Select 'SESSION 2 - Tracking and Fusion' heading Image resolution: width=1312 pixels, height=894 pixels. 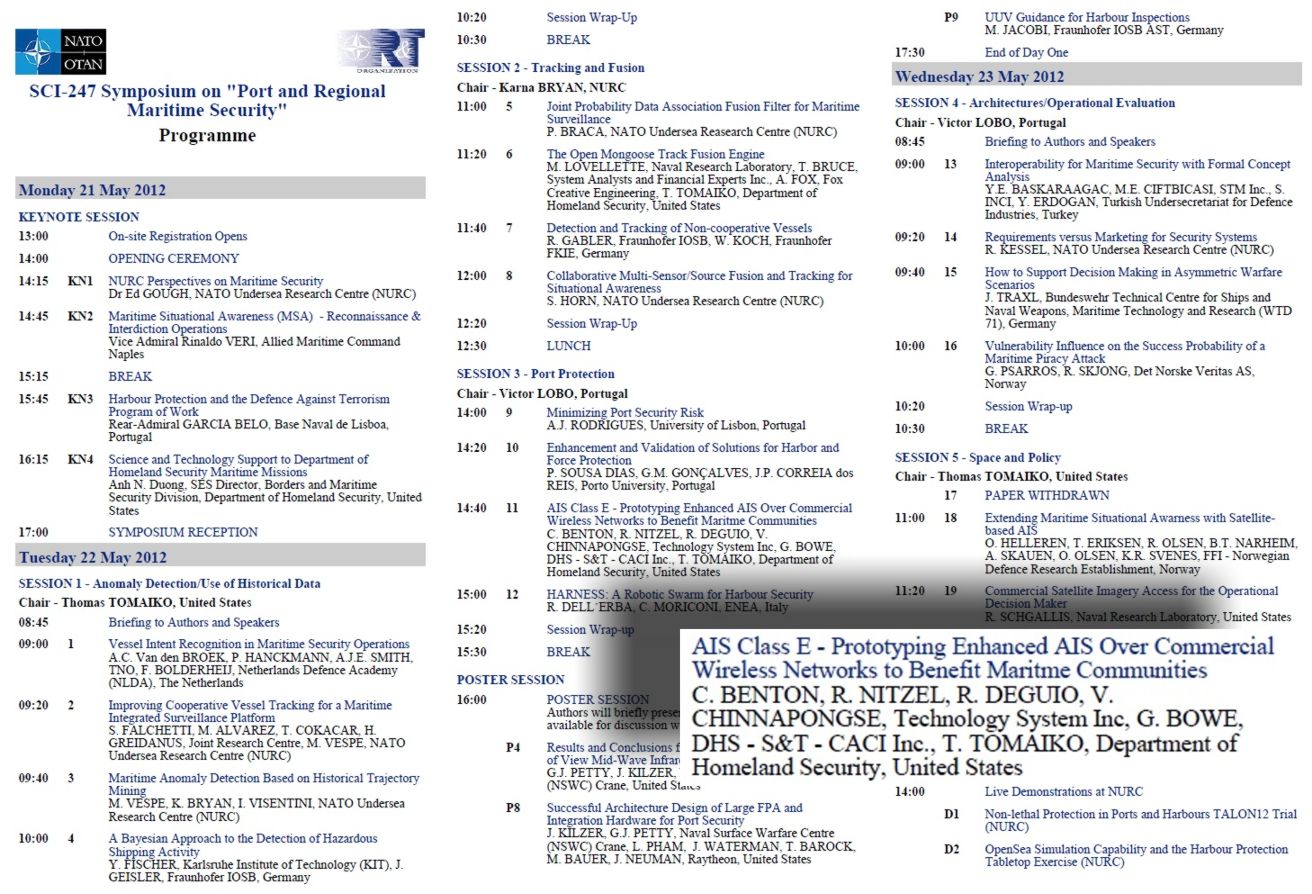click(x=550, y=68)
